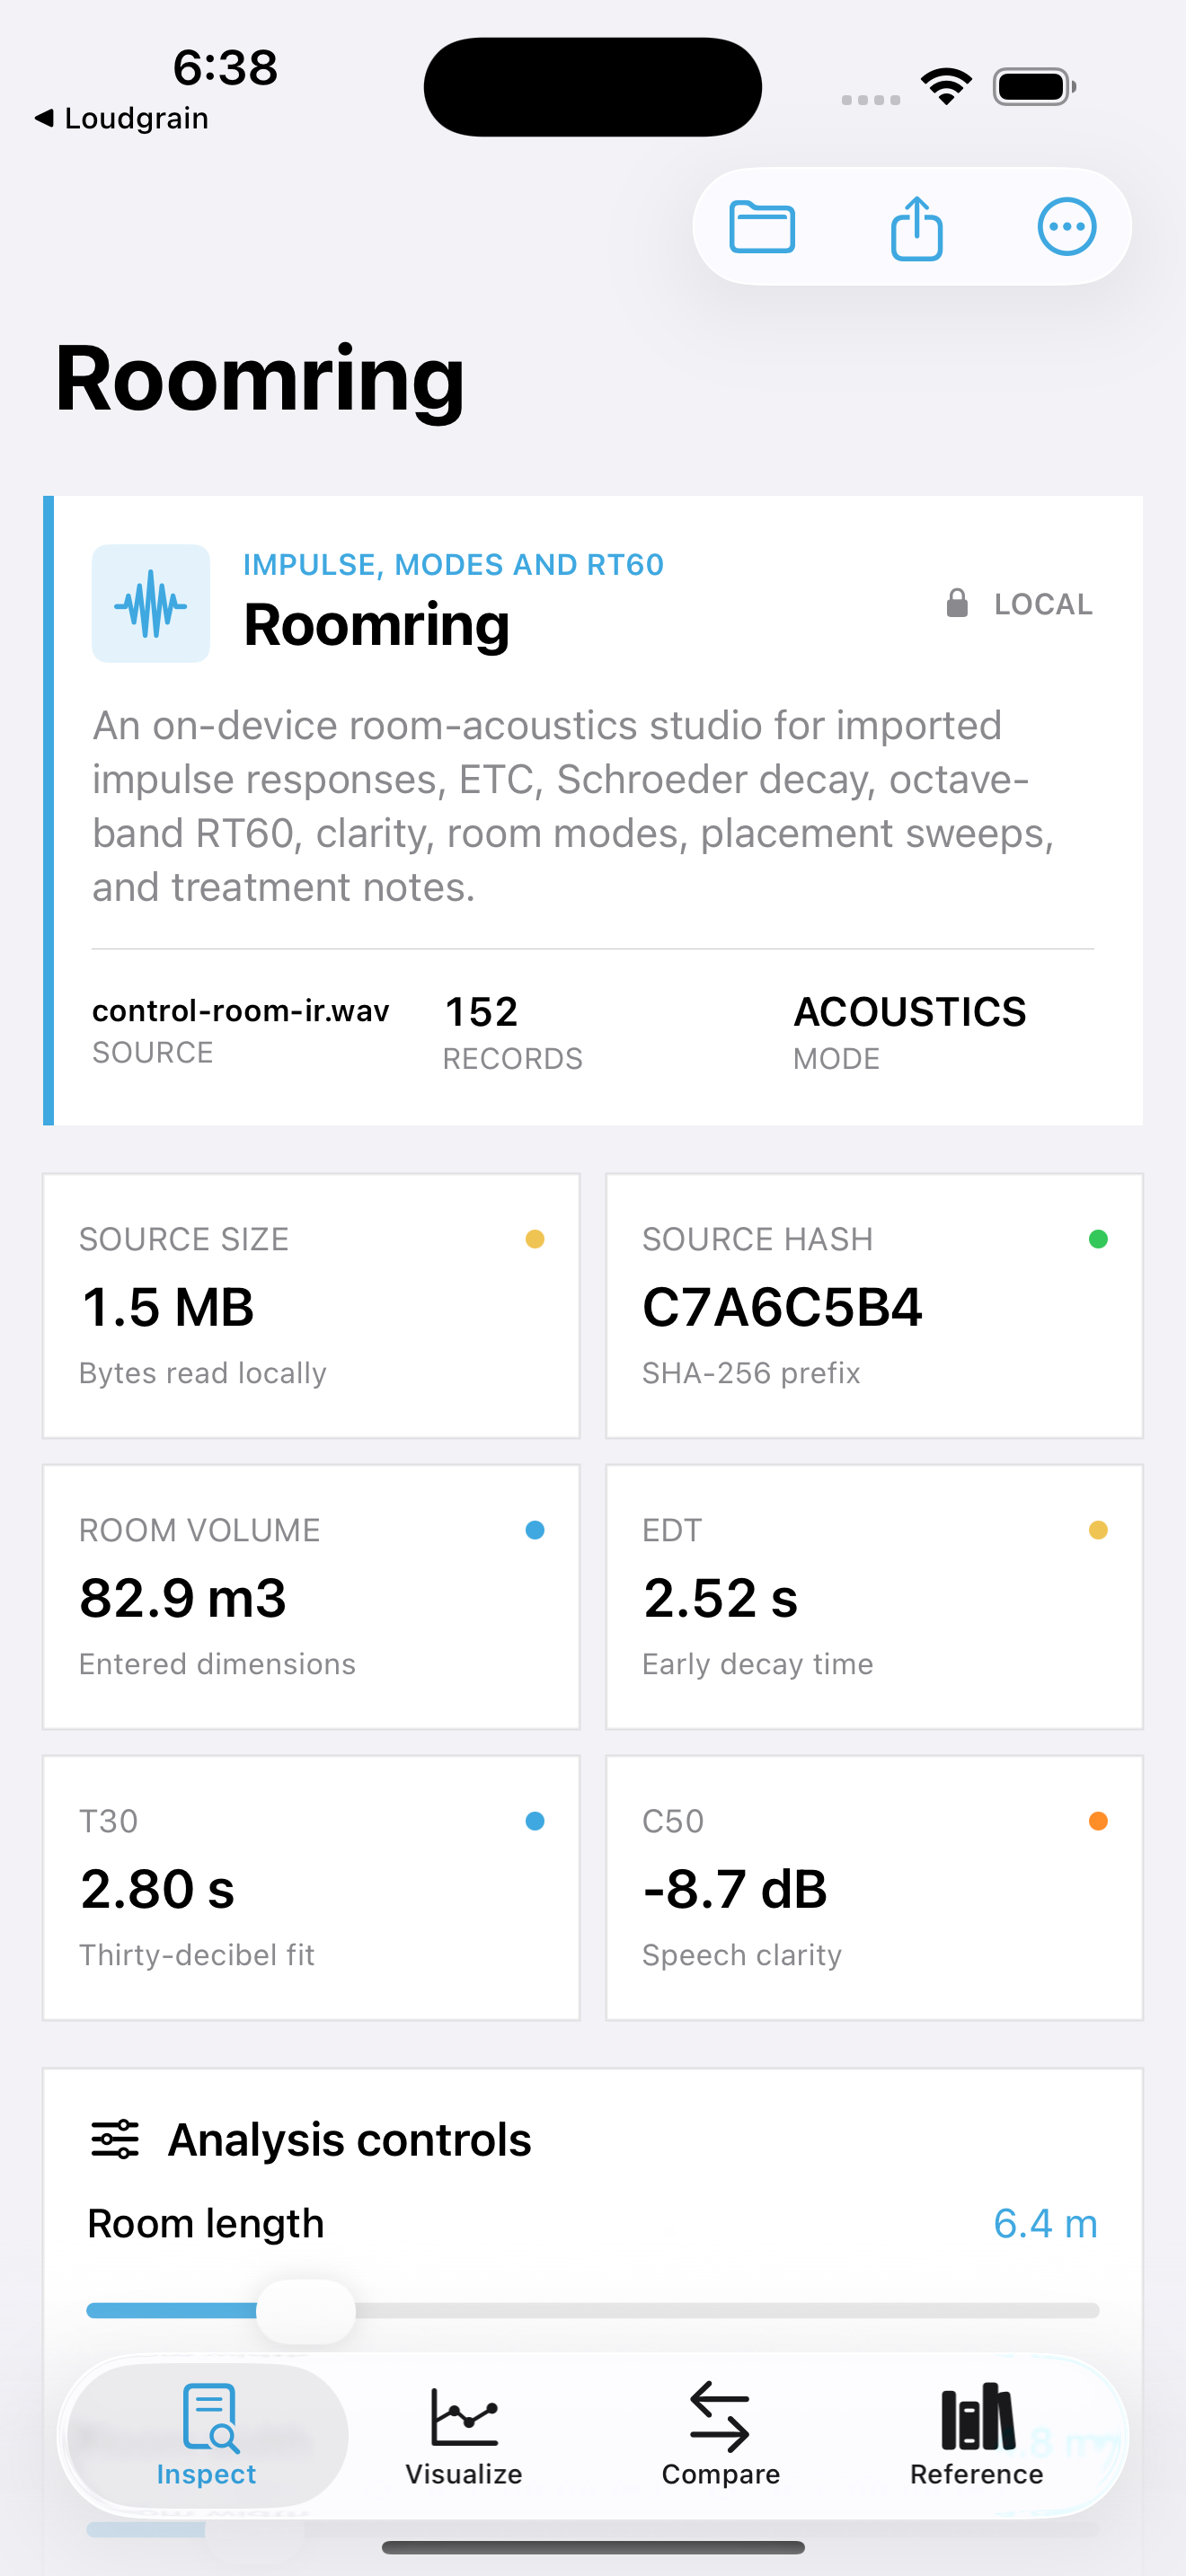Image resolution: width=1186 pixels, height=2576 pixels.
Task: Open the Source Hash C7A6C5B4 card
Action: (874, 1306)
